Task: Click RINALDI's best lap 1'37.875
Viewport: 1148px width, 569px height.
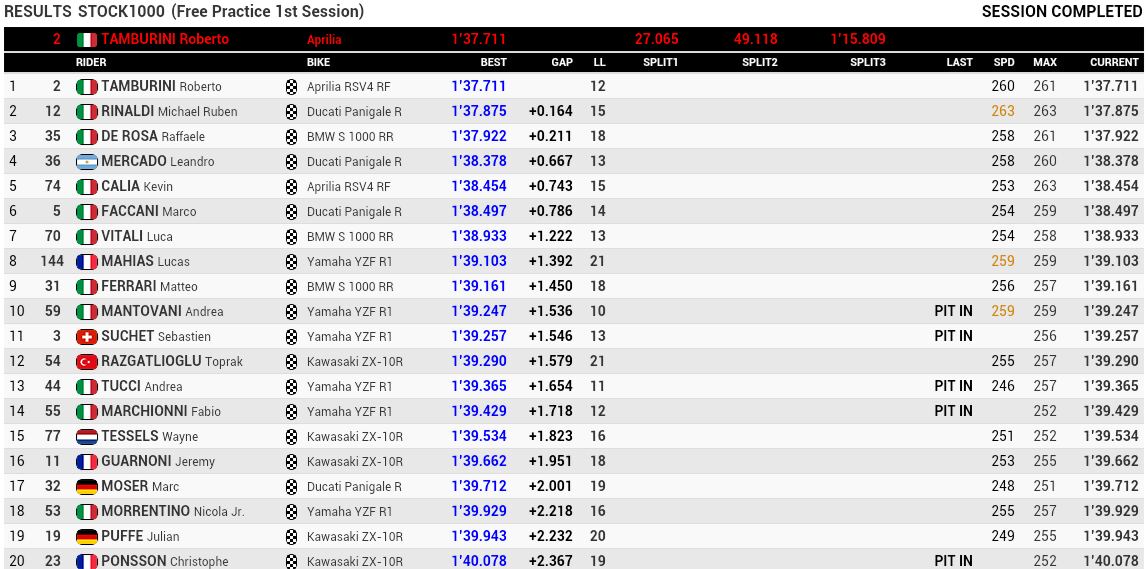Action: coord(479,112)
